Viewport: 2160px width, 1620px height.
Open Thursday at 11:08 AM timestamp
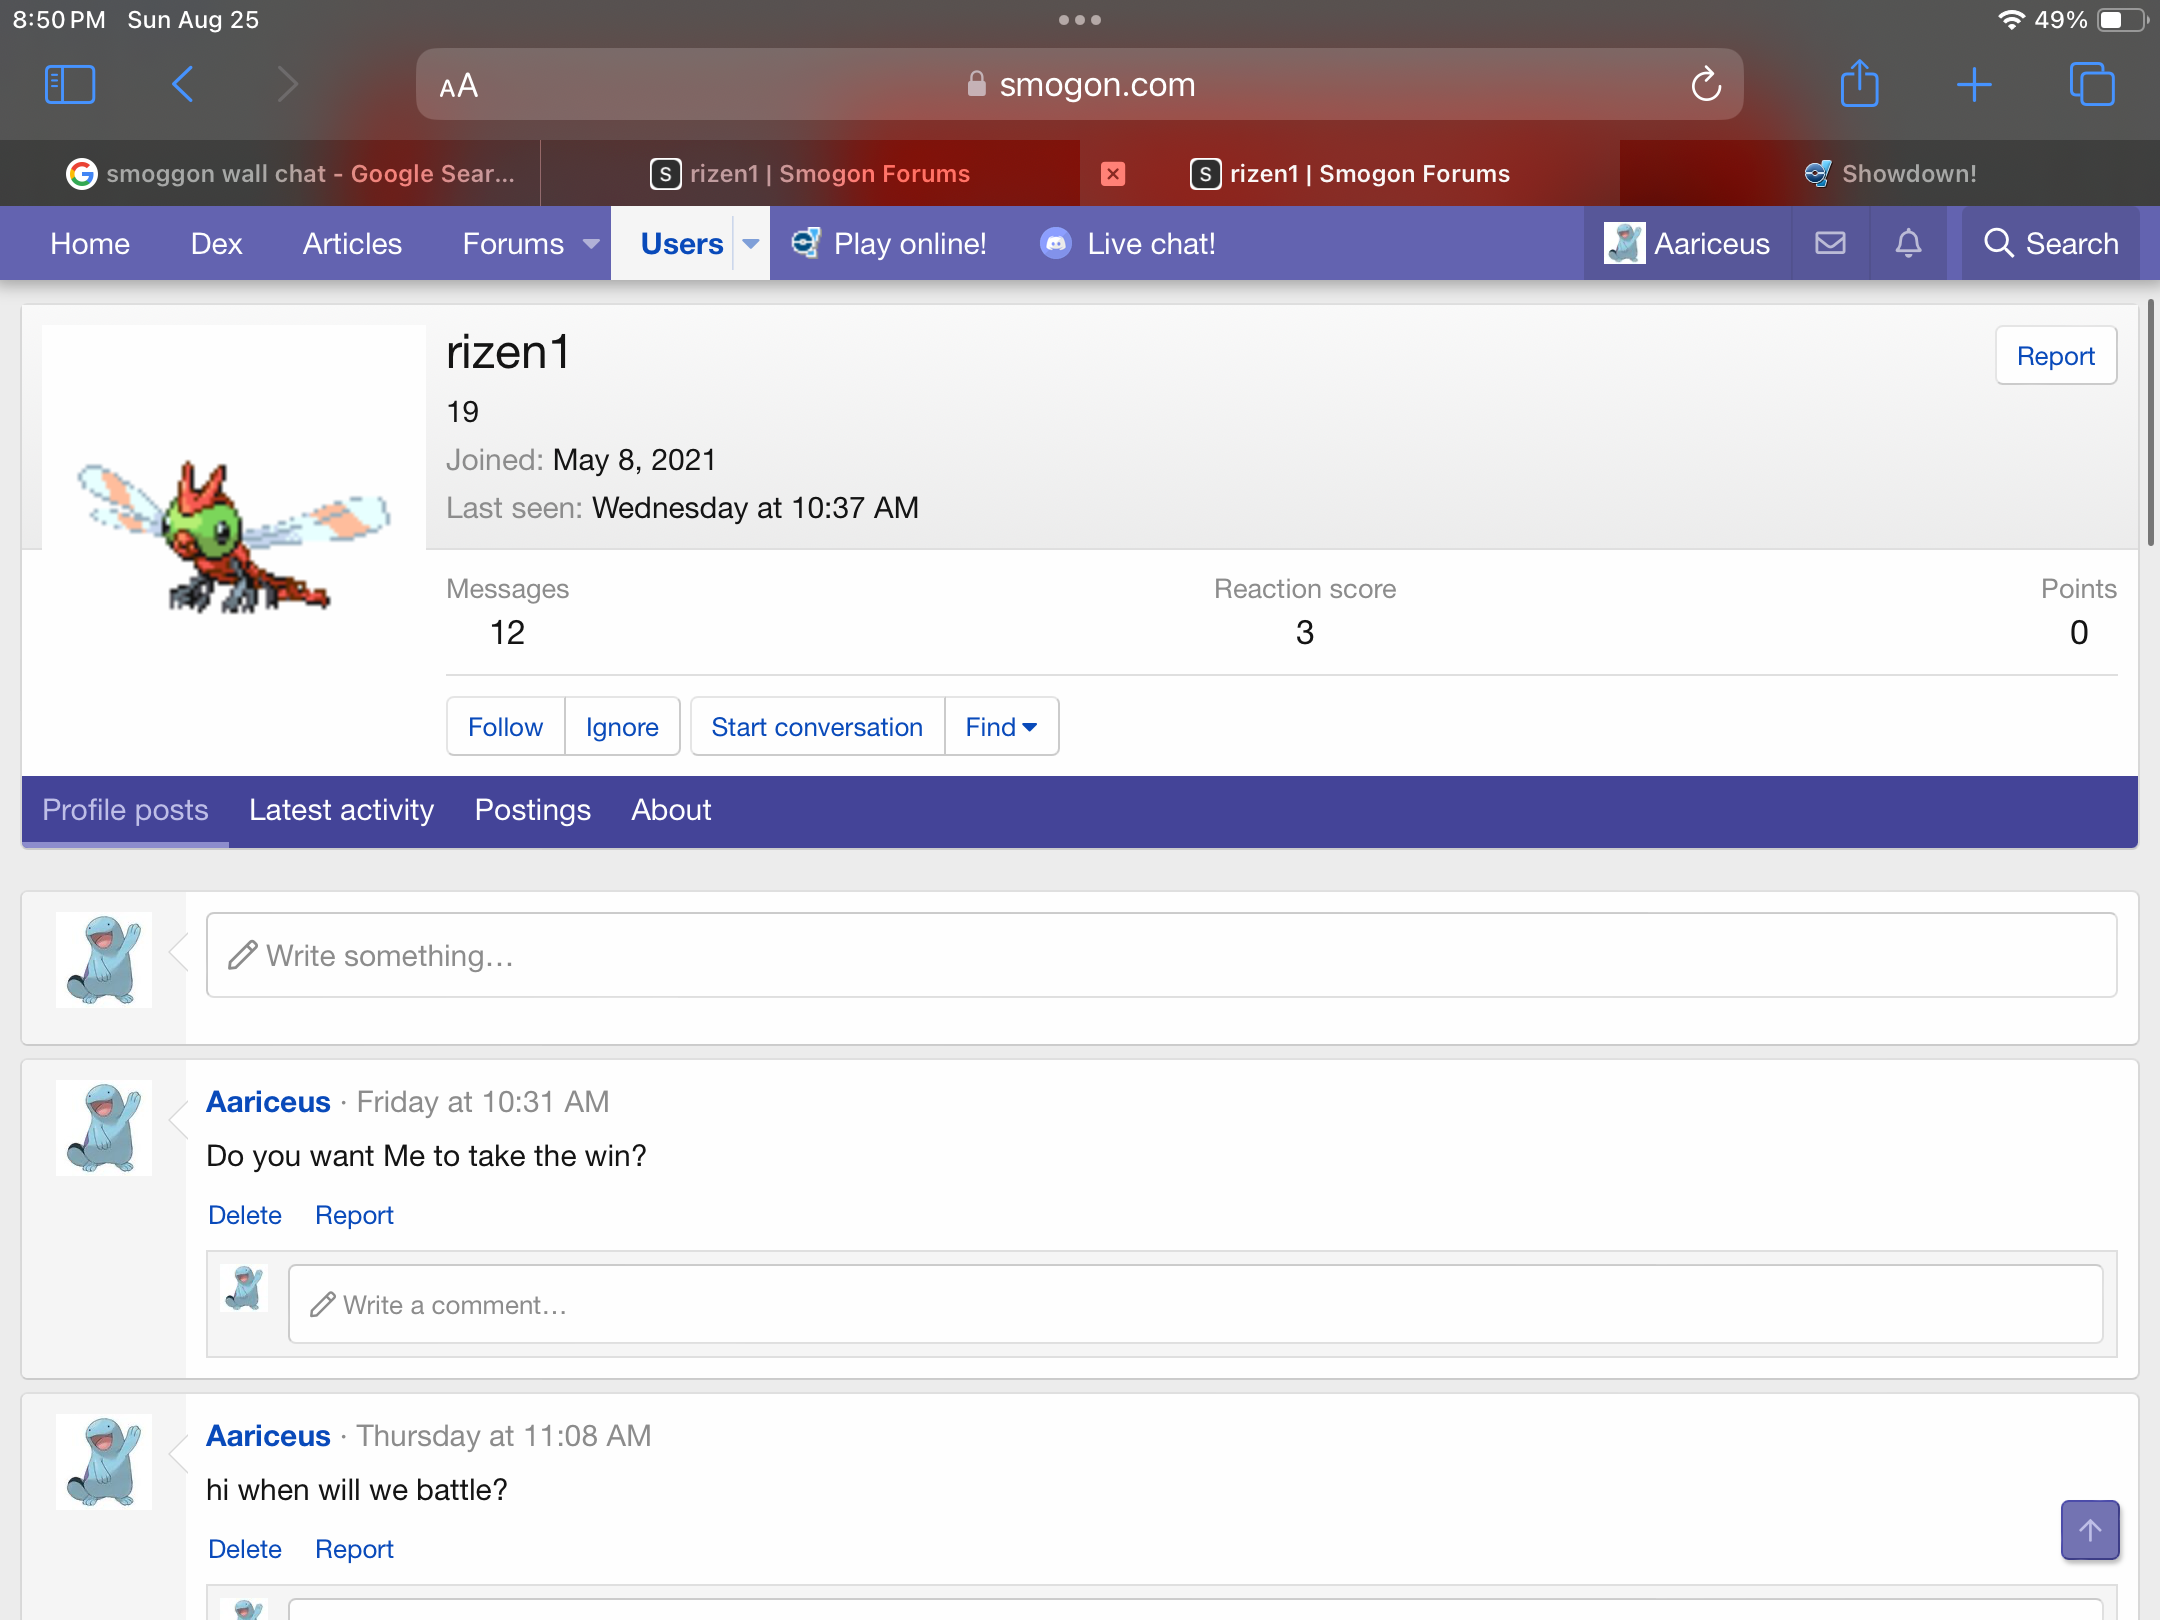coord(504,1436)
